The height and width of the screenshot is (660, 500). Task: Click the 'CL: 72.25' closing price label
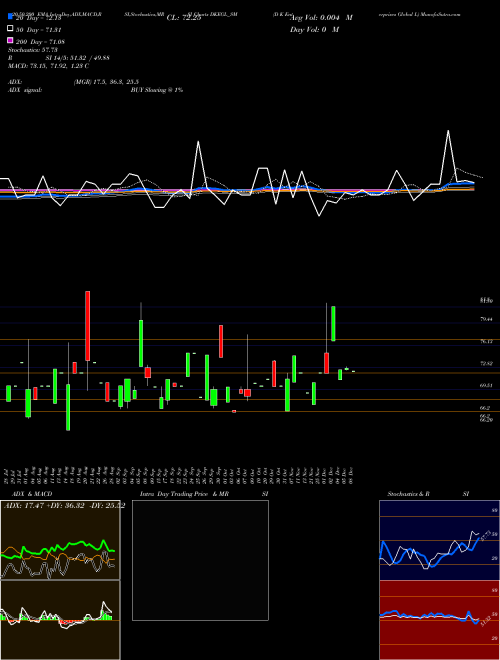coord(184,18)
